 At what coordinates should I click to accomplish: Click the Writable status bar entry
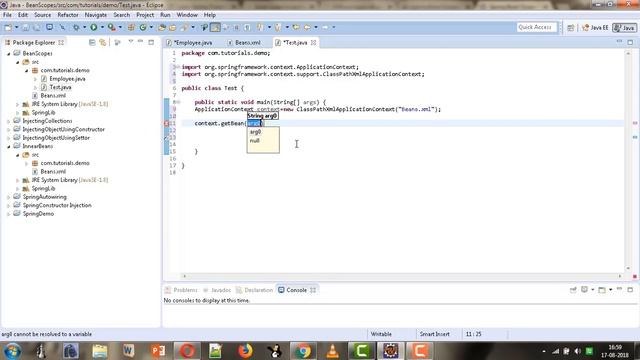coord(381,334)
